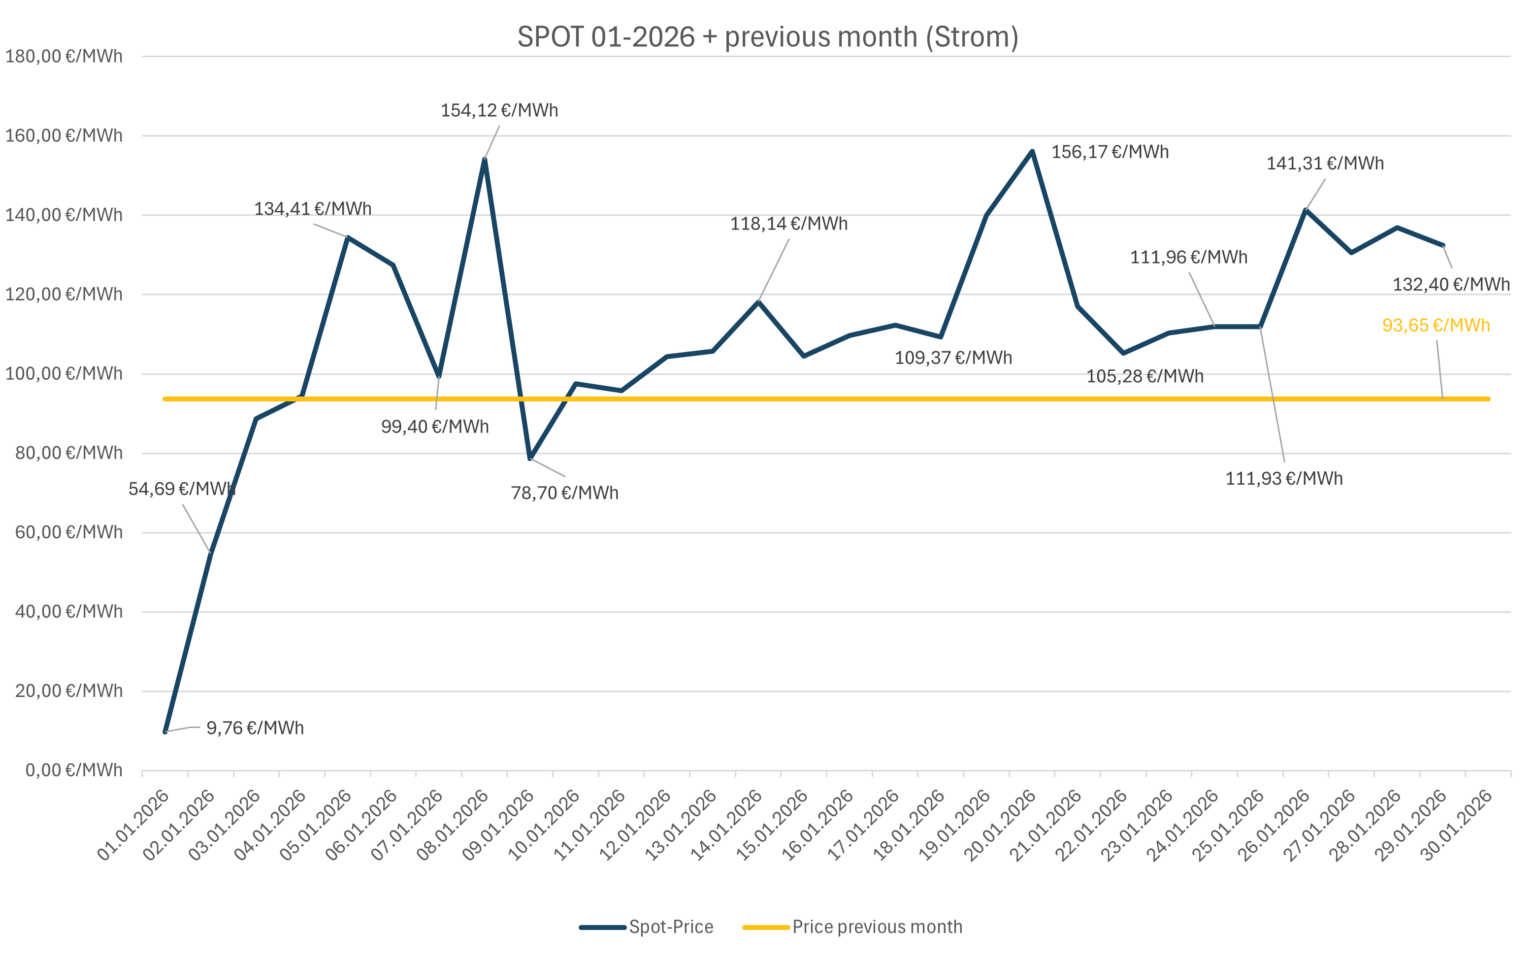Click the chart title "SPOT 01-2026 + previous month (Strom)"

[767, 37]
